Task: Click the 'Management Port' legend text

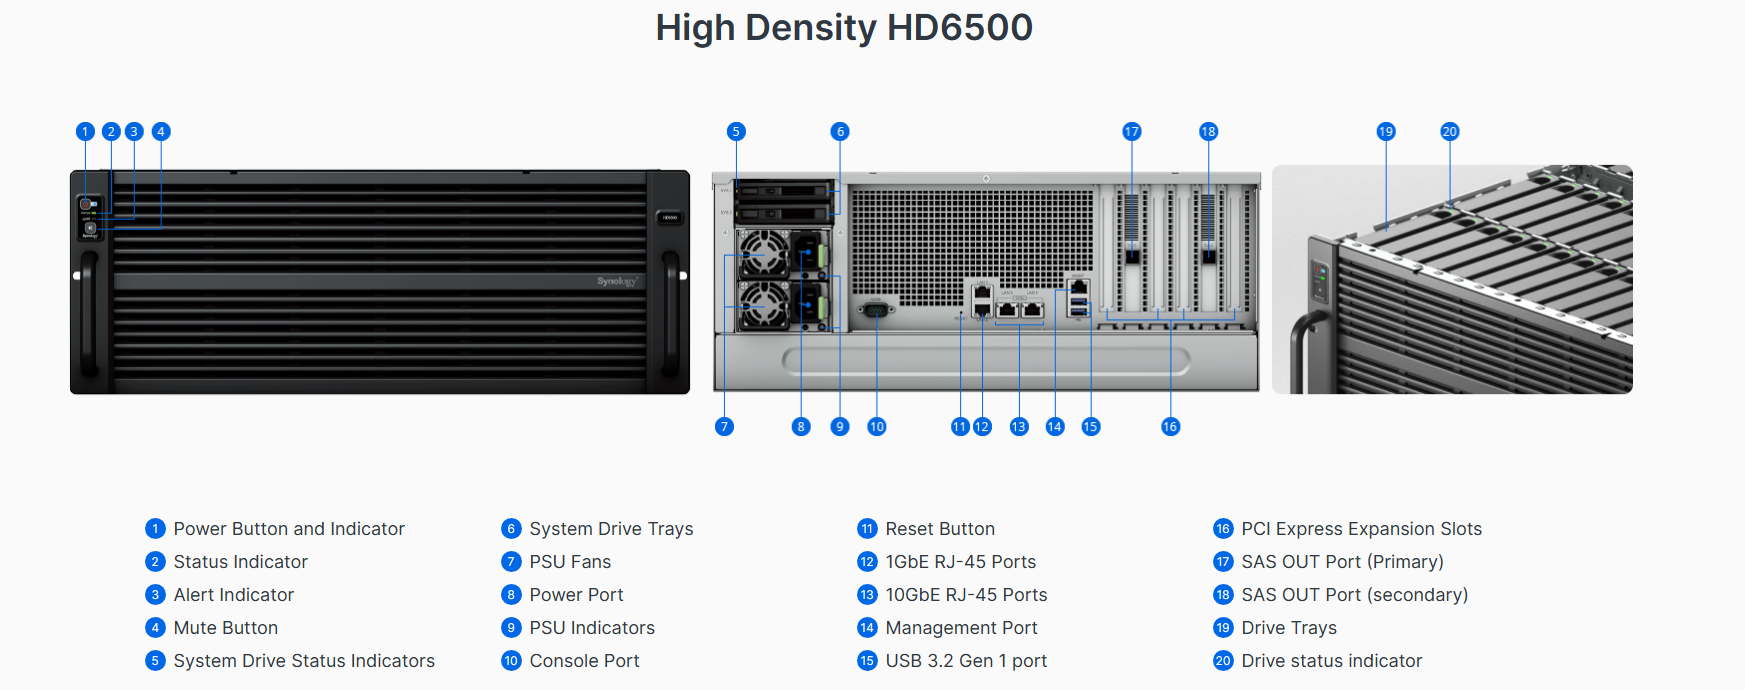Action: 962,628
